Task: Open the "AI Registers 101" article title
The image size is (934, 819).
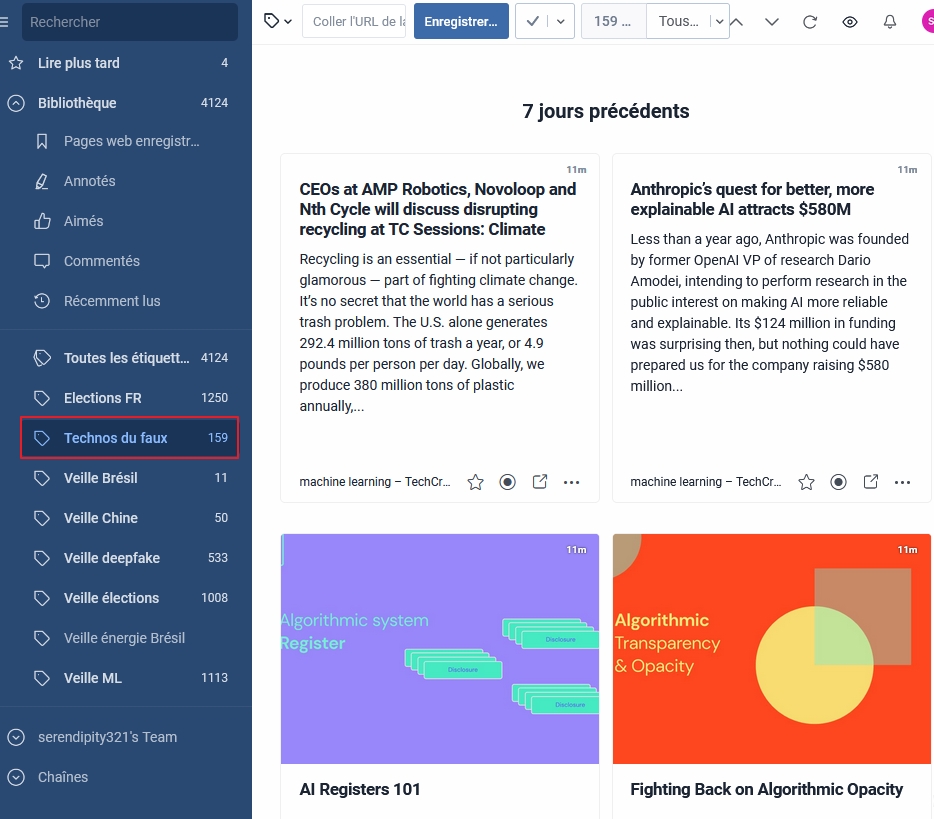Action: pos(360,789)
